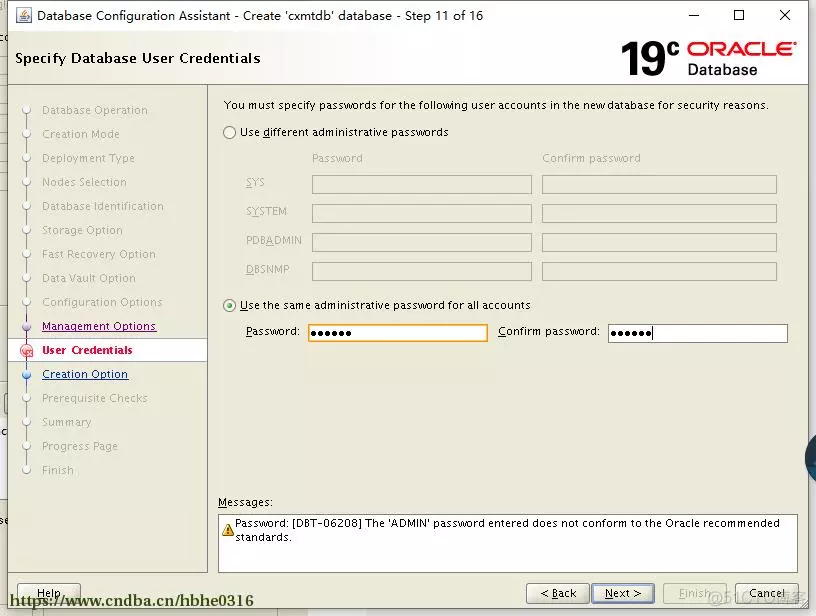Click the Cancel button
Screen dimensions: 816x616
(x=767, y=593)
